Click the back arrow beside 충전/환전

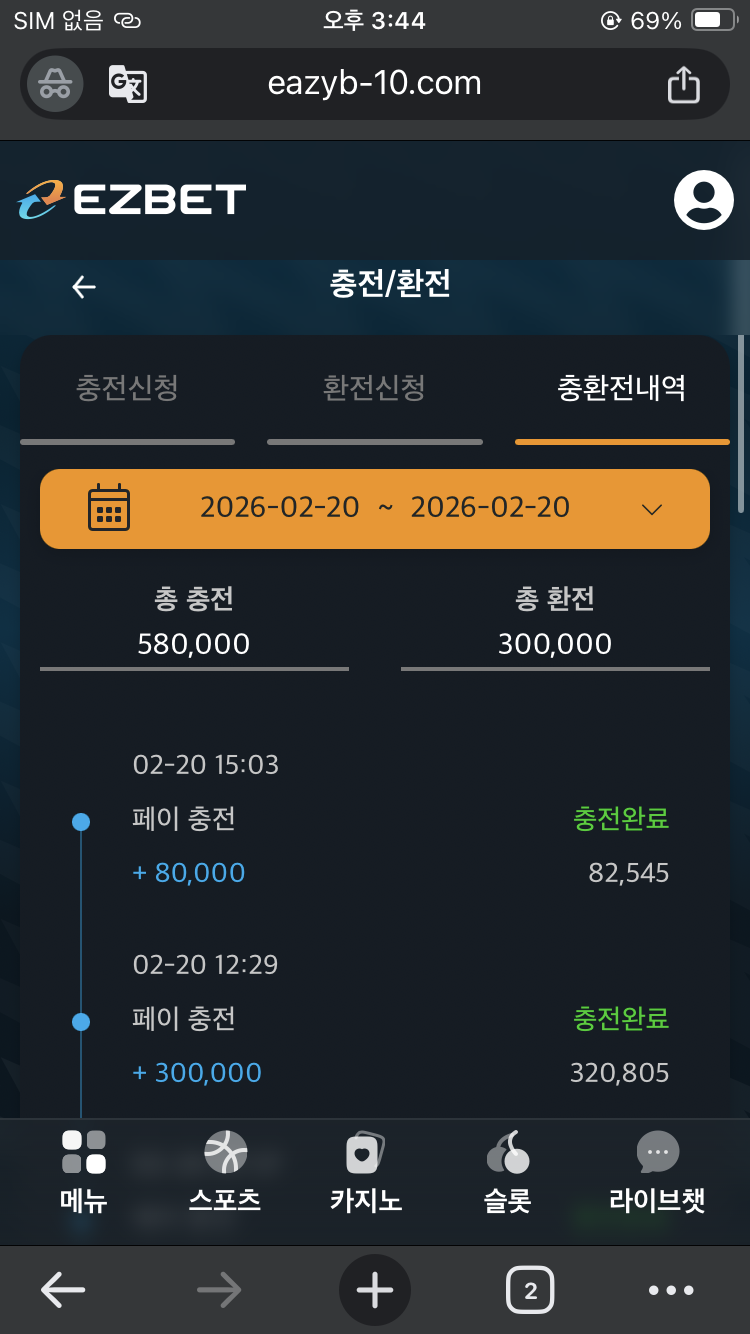[x=84, y=287]
